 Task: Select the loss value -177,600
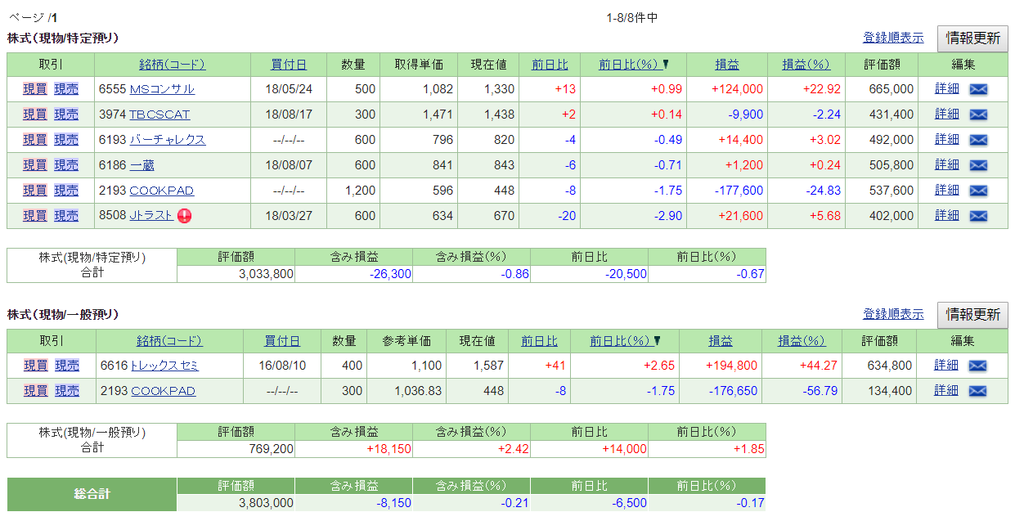[x=739, y=191]
